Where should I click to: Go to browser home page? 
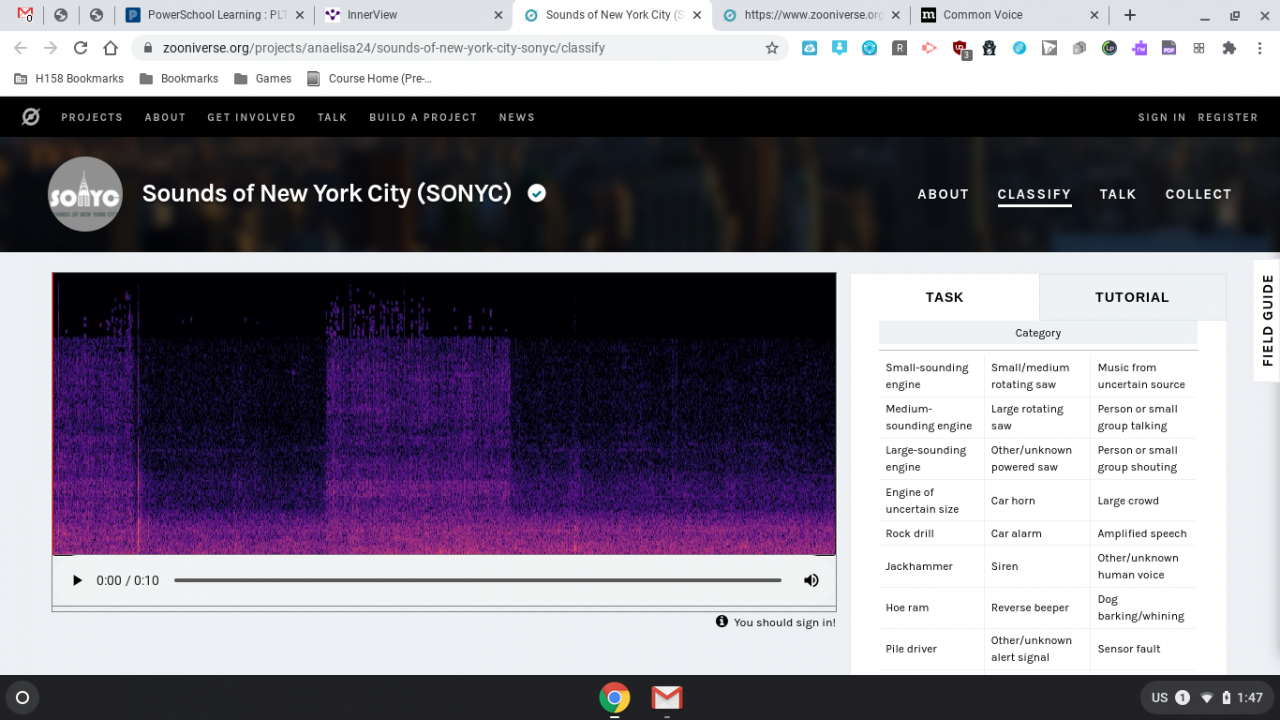[111, 48]
